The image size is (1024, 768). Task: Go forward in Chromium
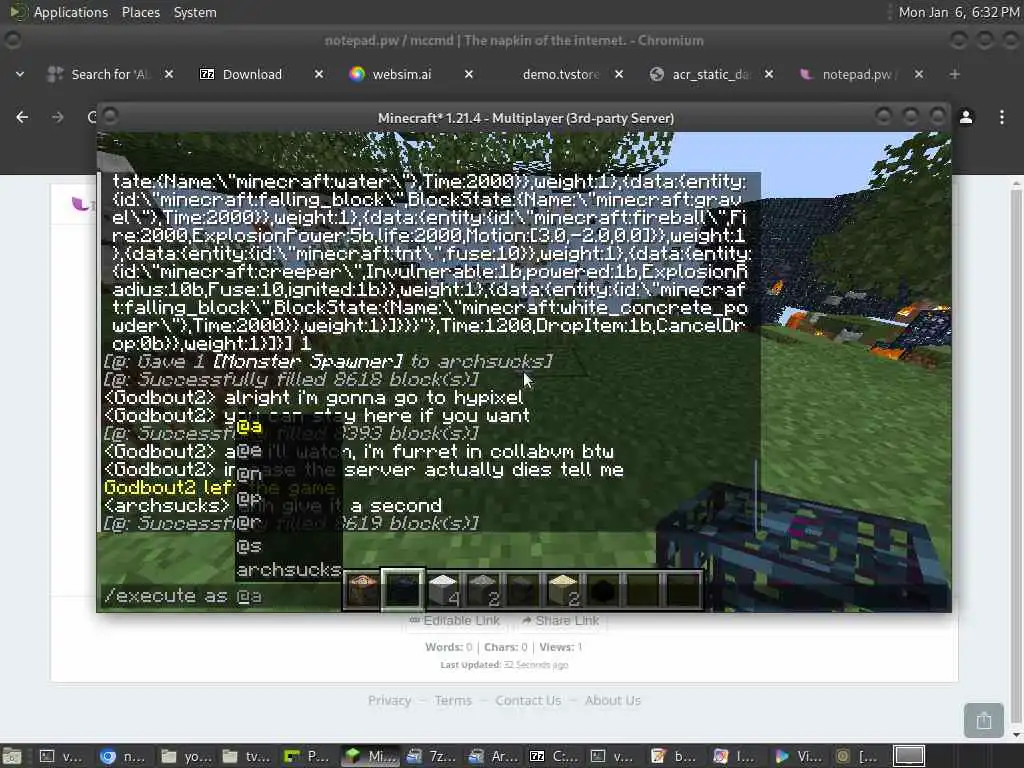tap(57, 117)
